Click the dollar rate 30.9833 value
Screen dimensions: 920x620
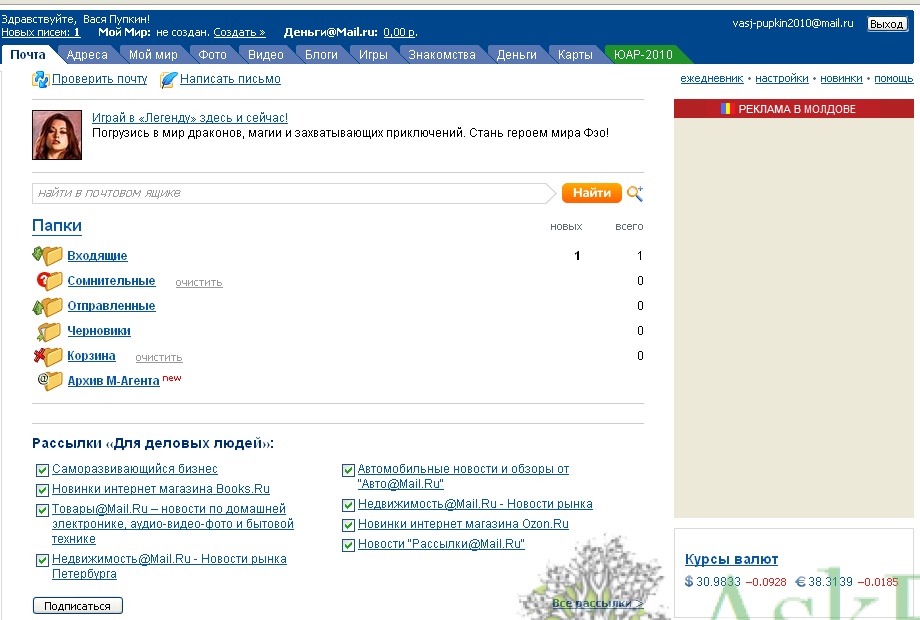coord(718,582)
